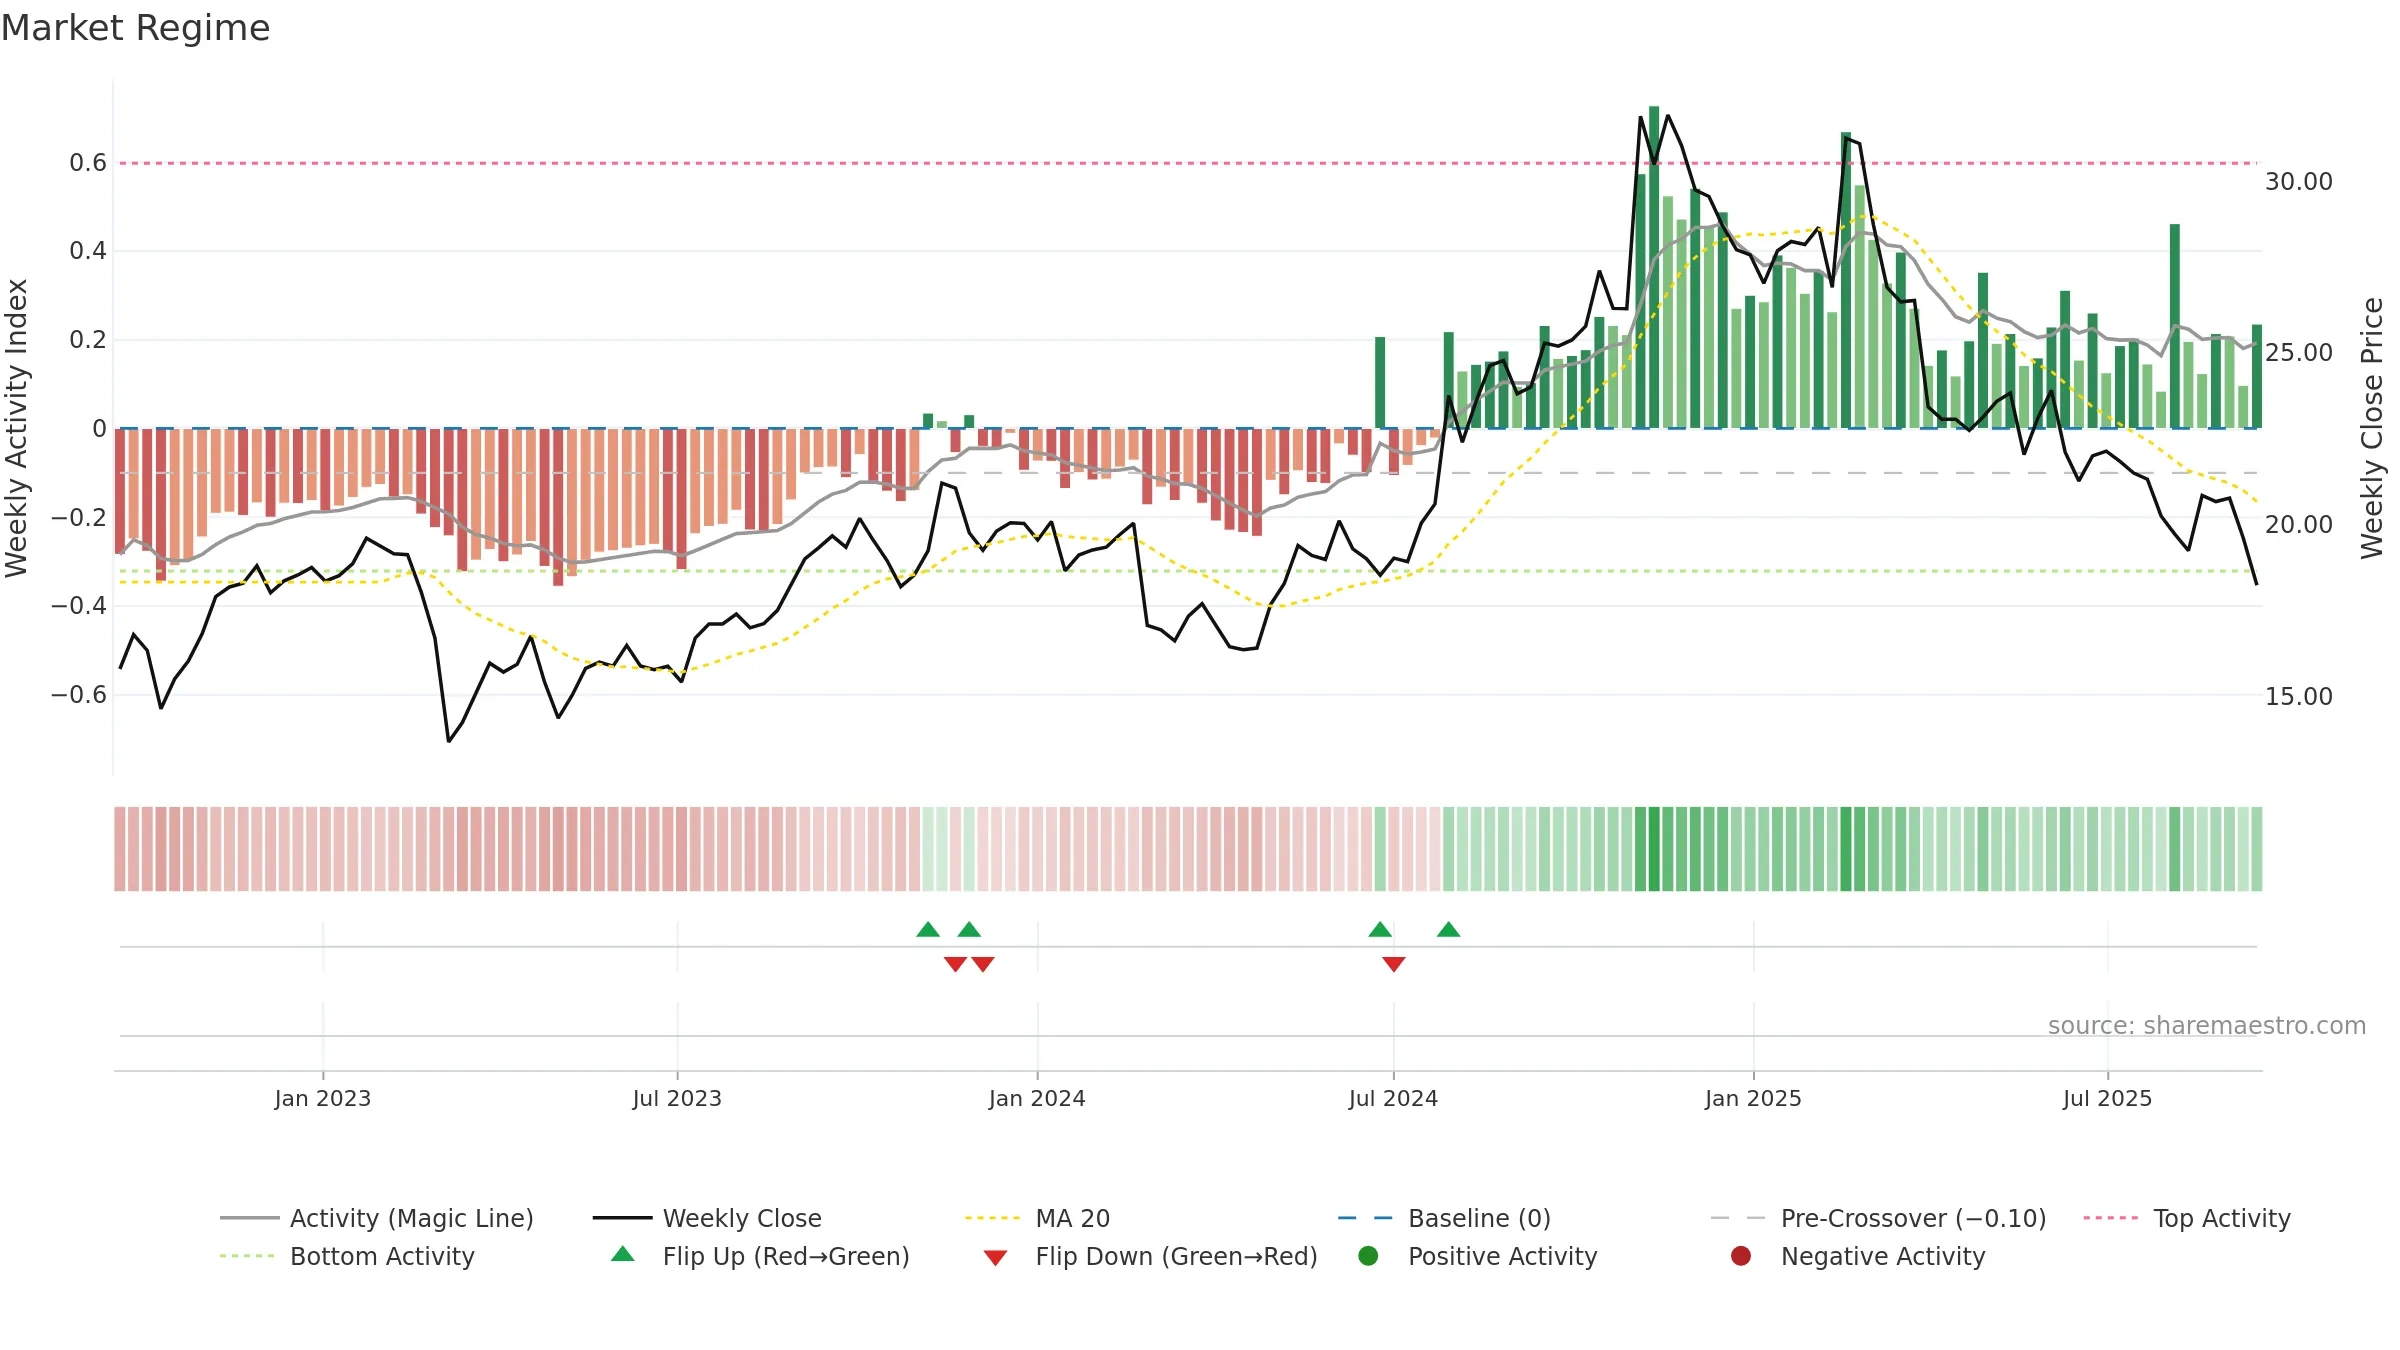Toggle Bottom Activity legend entry
This screenshot has width=2400, height=1350.
click(x=347, y=1256)
